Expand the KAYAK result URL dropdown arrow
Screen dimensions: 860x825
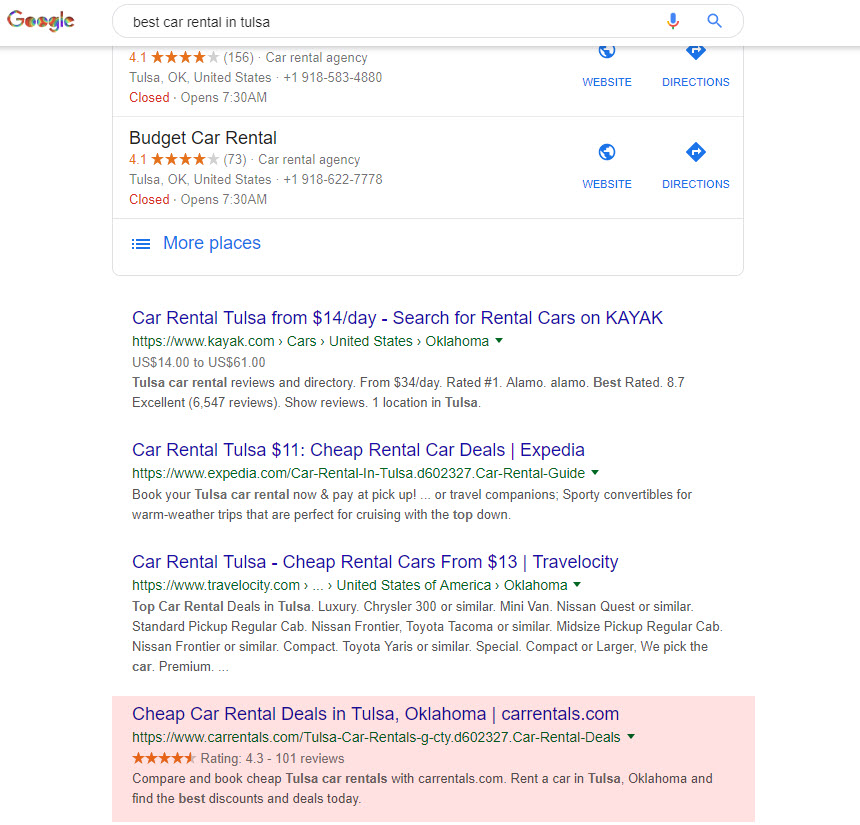(x=499, y=341)
